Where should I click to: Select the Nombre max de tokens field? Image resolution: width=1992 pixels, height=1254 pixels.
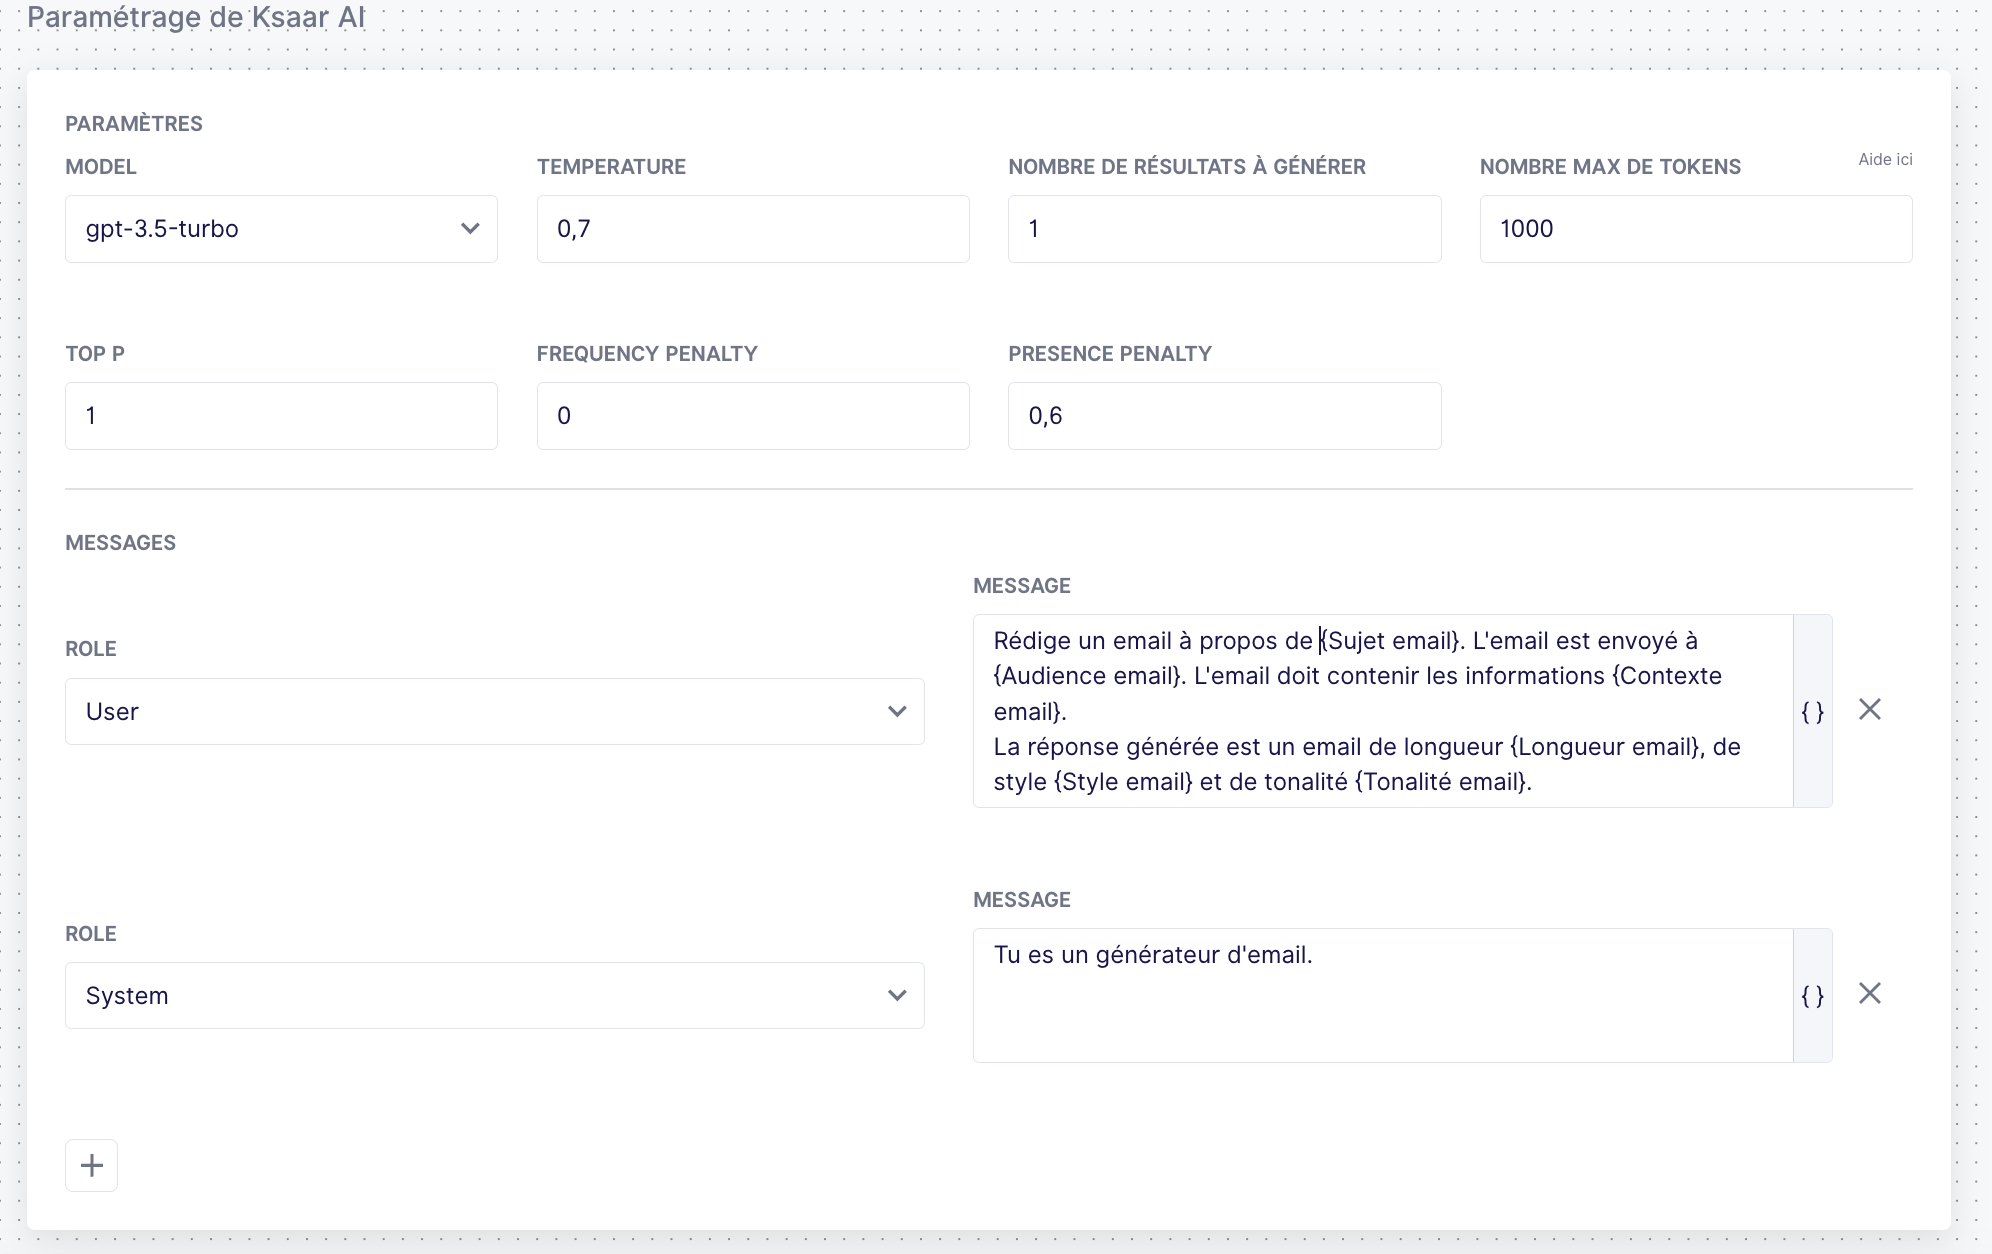point(1695,229)
